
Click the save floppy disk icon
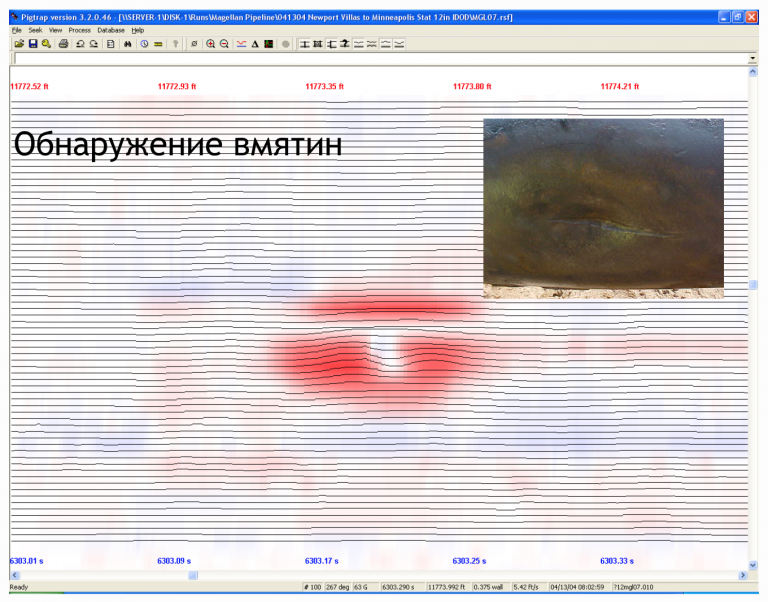33,44
